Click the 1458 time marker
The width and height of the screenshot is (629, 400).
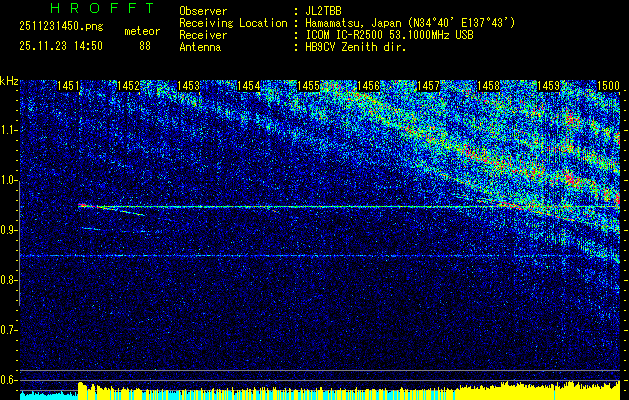(x=488, y=87)
